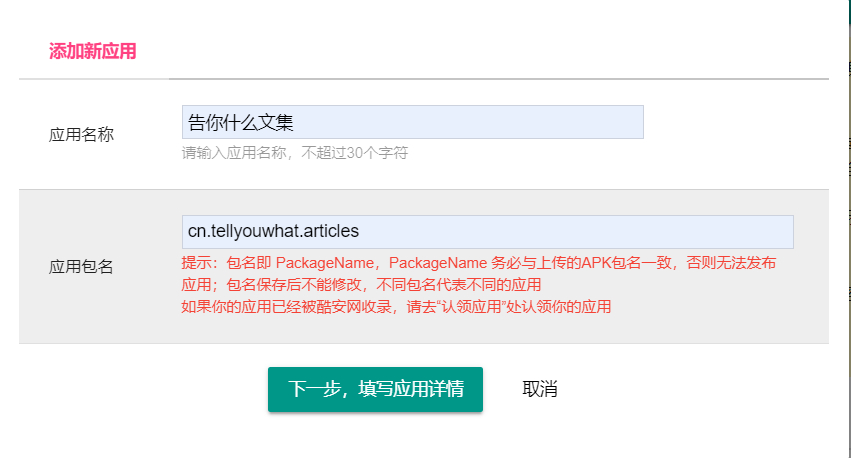The width and height of the screenshot is (851, 458).
Task: Focus the 应用包名 package name field
Action: click(x=487, y=232)
